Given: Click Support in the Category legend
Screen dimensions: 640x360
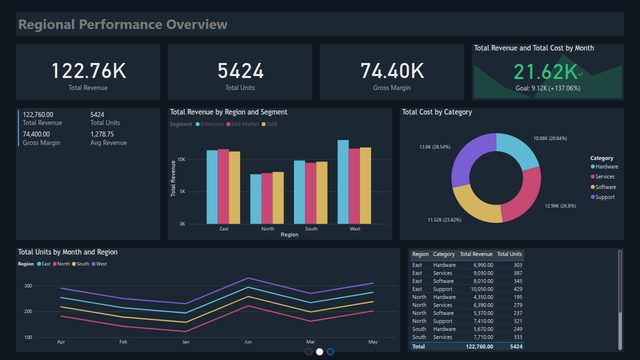Looking at the screenshot, I should tap(602, 197).
